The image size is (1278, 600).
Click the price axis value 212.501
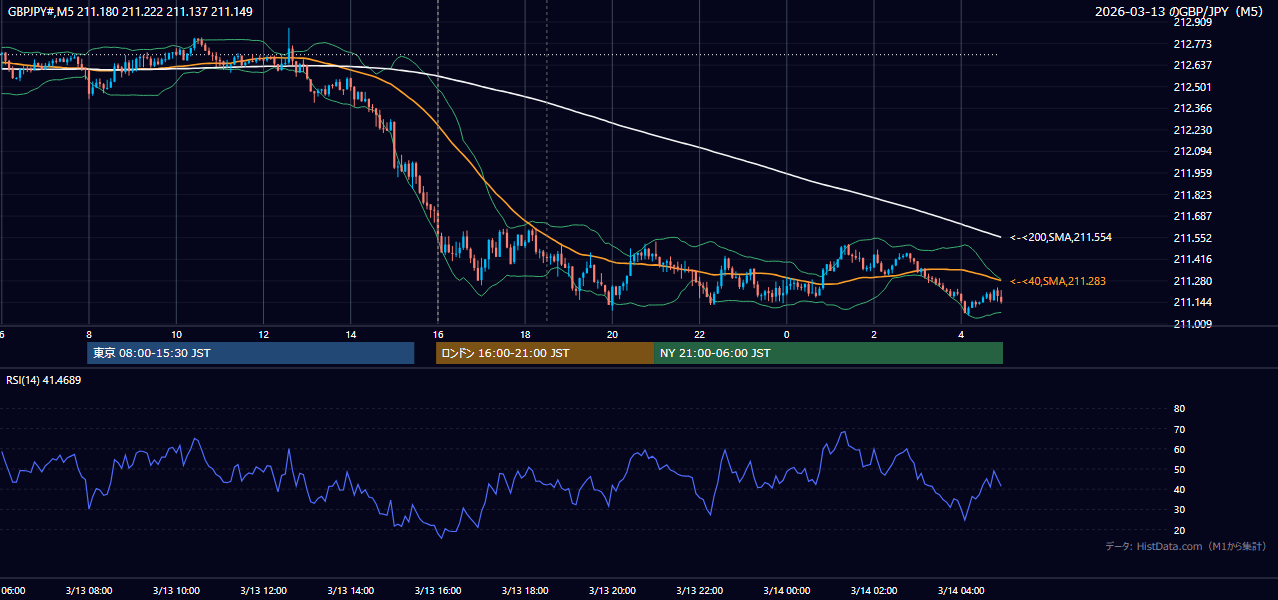click(x=1192, y=87)
